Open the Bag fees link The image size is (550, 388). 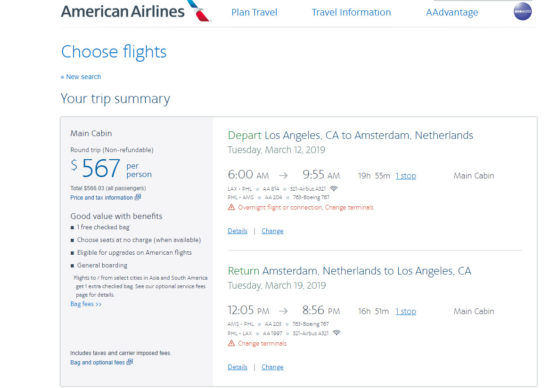coord(86,304)
